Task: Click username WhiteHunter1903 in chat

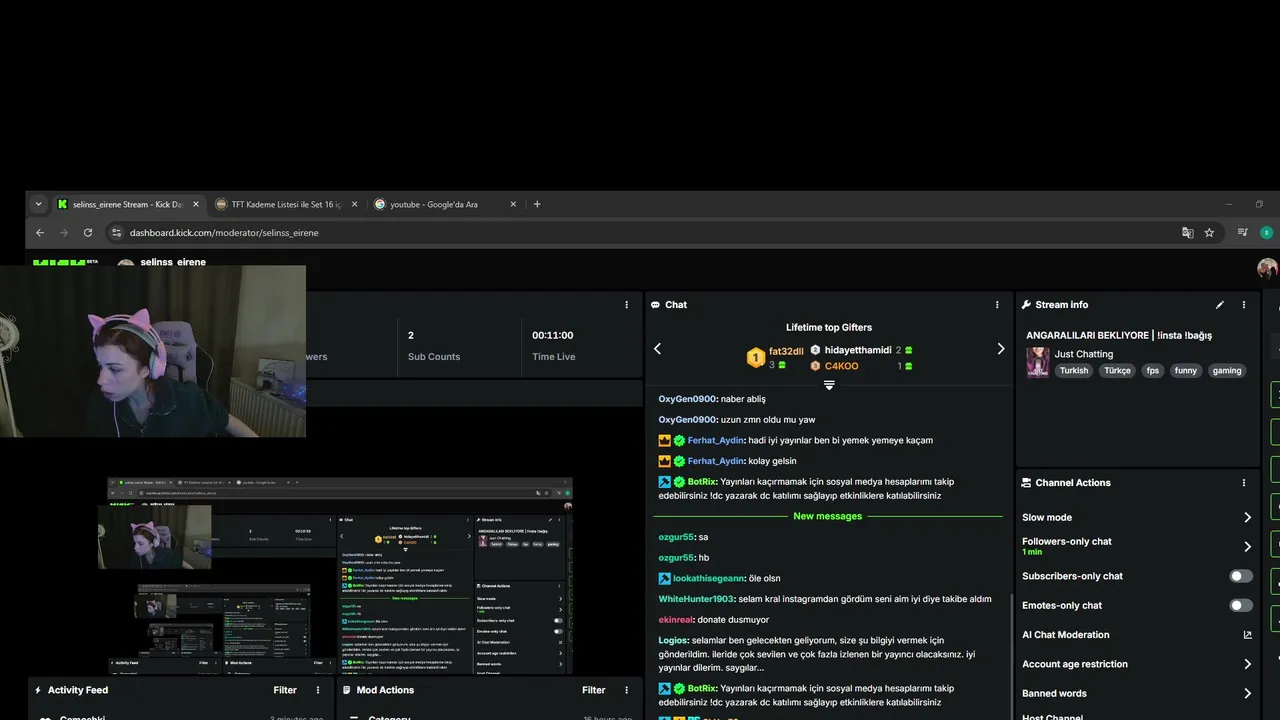Action: (696, 599)
